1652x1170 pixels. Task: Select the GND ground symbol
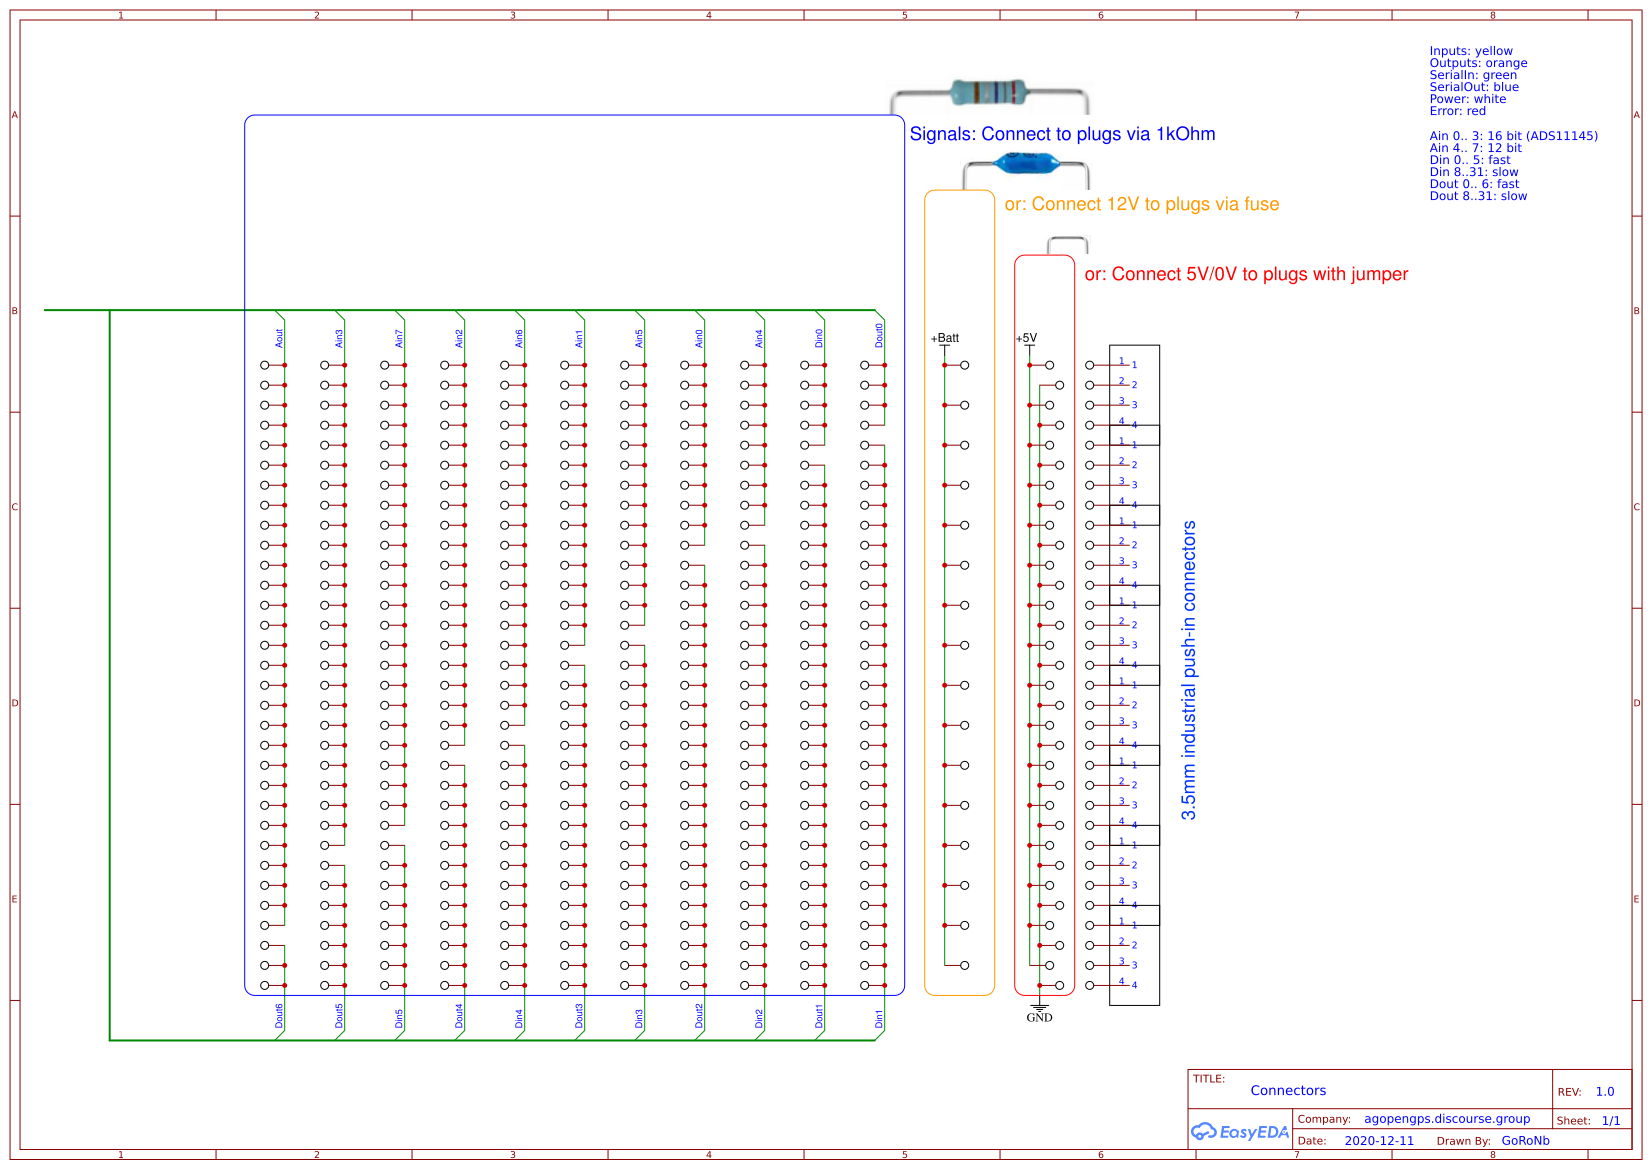1039,1013
